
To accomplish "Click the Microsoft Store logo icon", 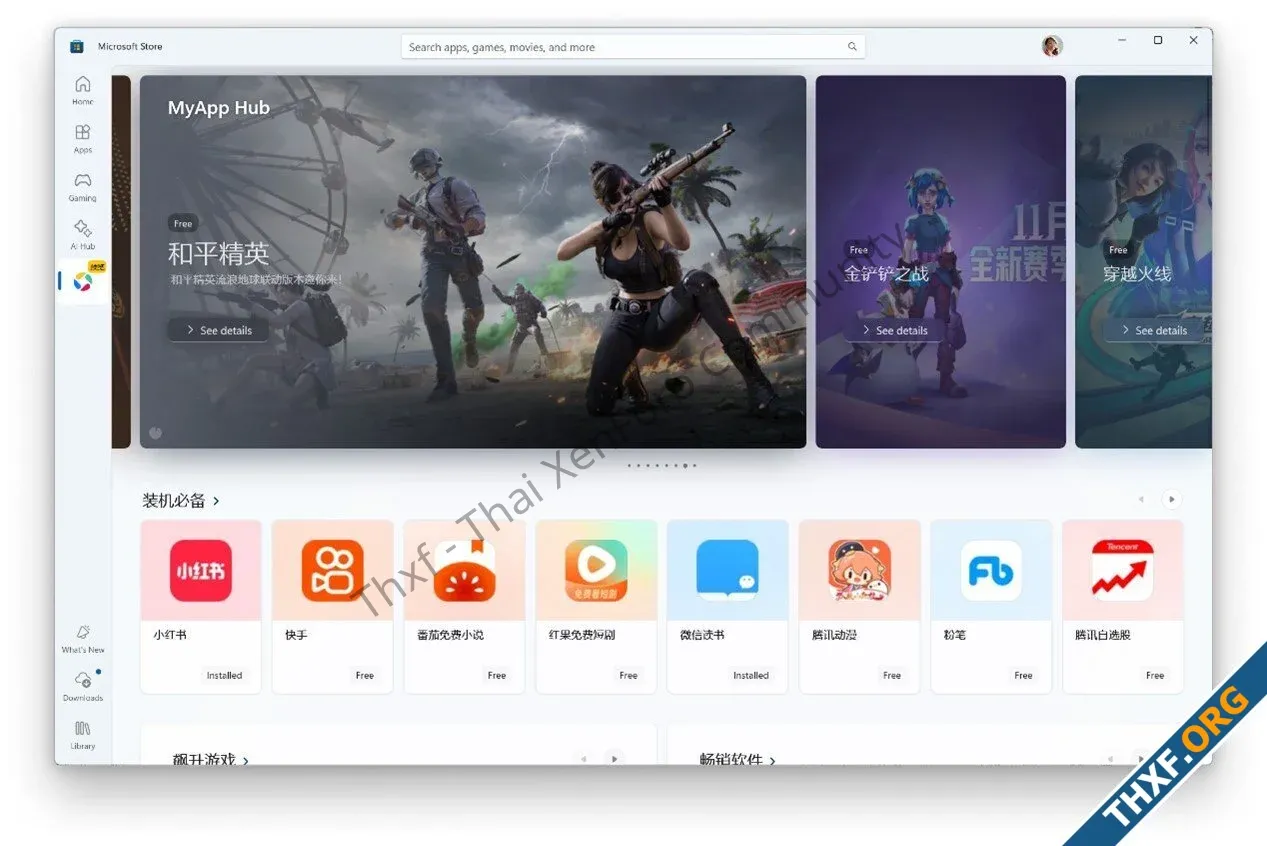I will click(x=77, y=46).
